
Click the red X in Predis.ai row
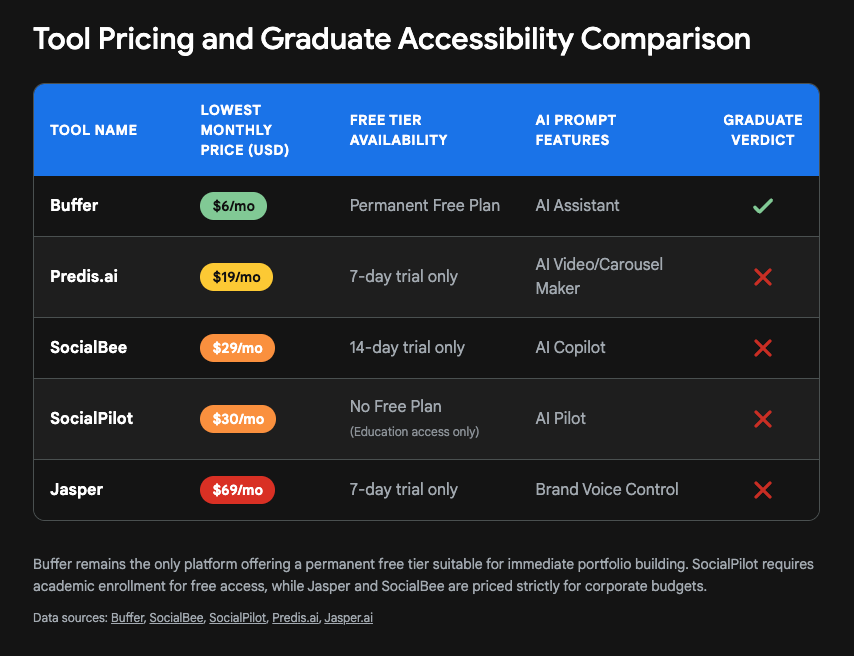point(763,277)
